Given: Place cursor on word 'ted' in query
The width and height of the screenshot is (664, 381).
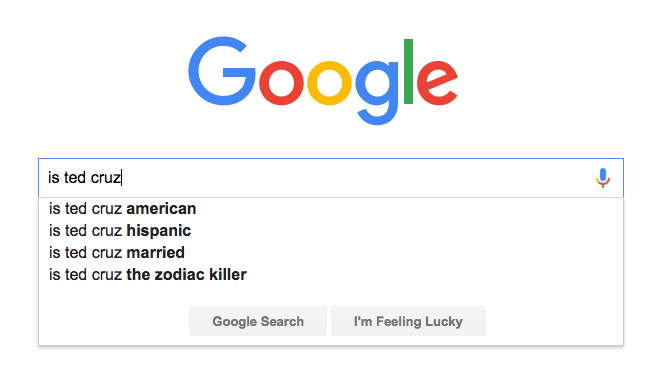Looking at the screenshot, I should click(x=75, y=178).
